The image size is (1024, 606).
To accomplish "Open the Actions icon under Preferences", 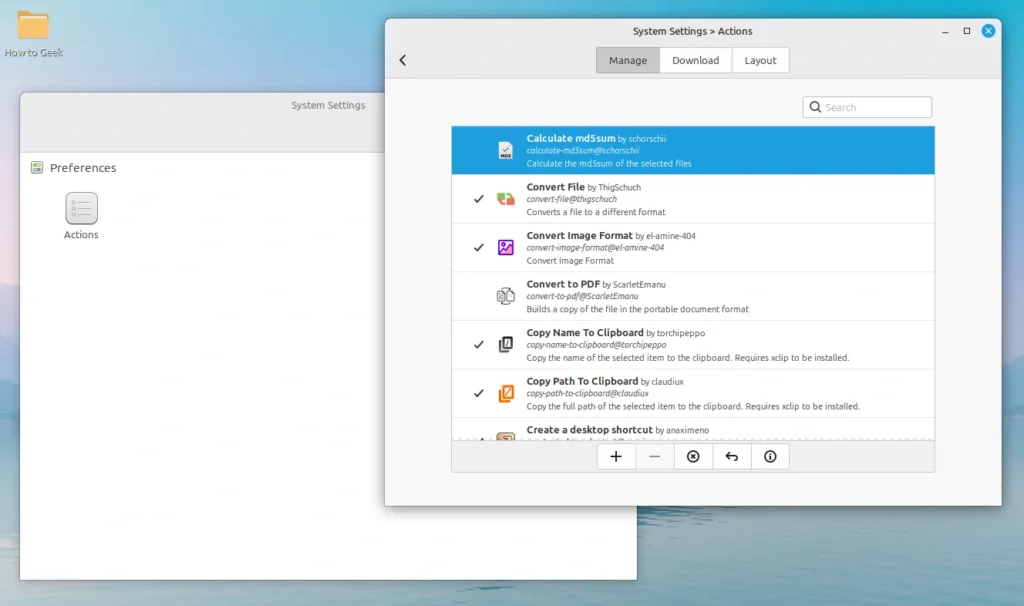I will [81, 210].
